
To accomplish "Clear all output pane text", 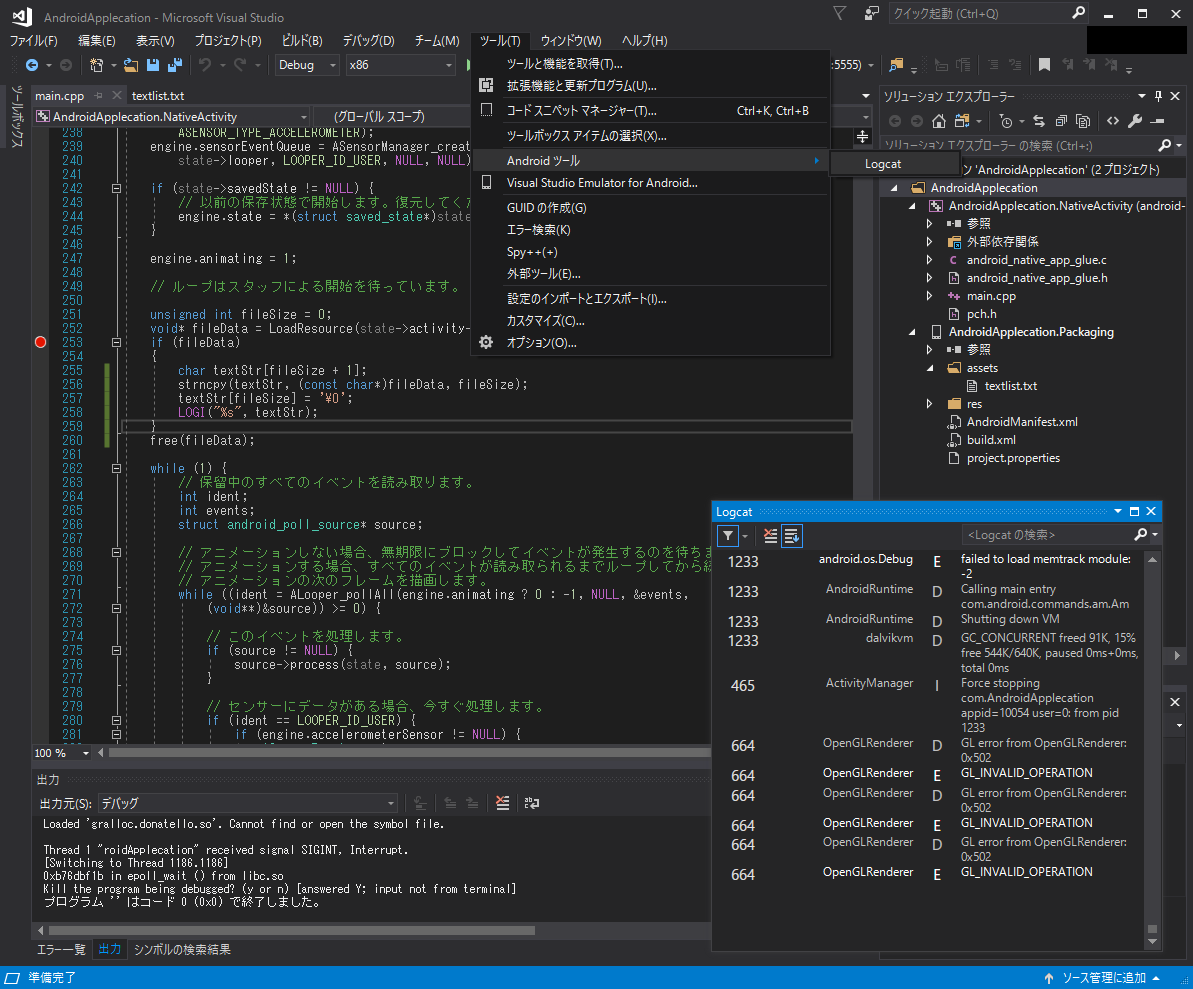I will point(502,803).
